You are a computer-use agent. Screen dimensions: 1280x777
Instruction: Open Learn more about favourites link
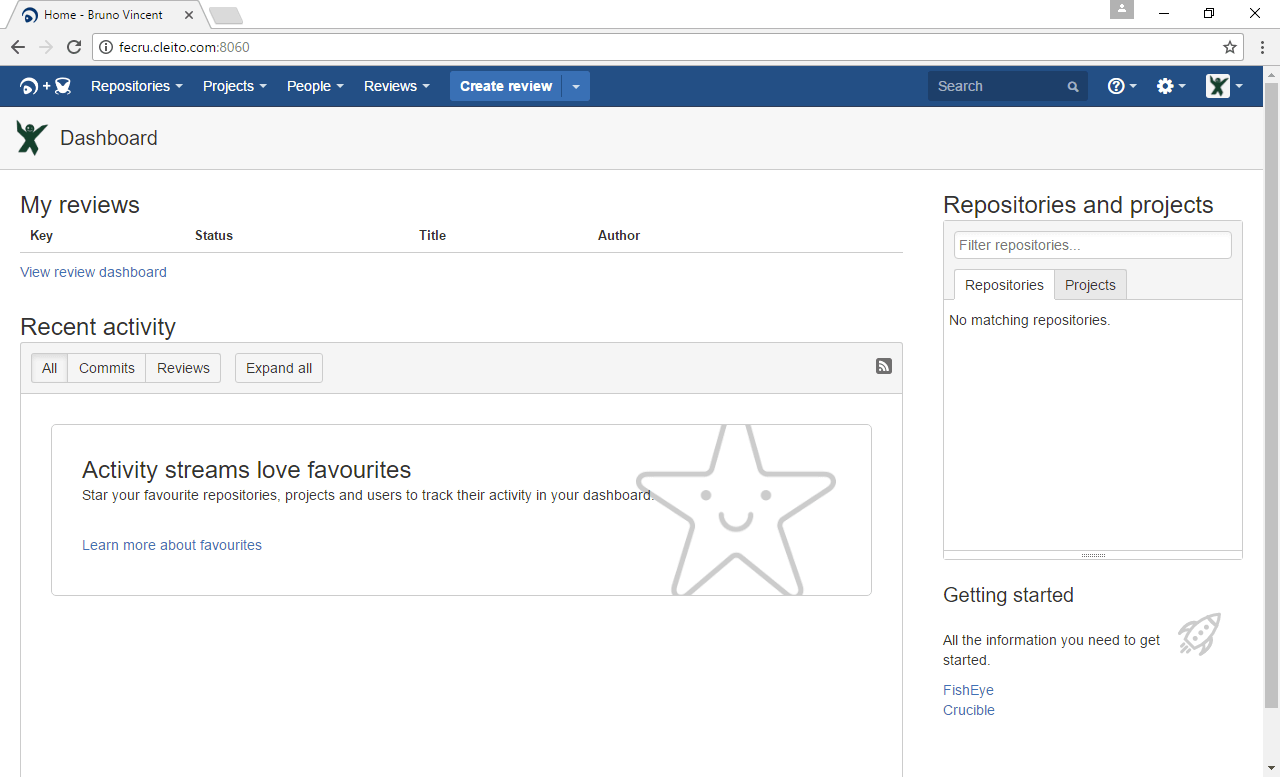[172, 545]
